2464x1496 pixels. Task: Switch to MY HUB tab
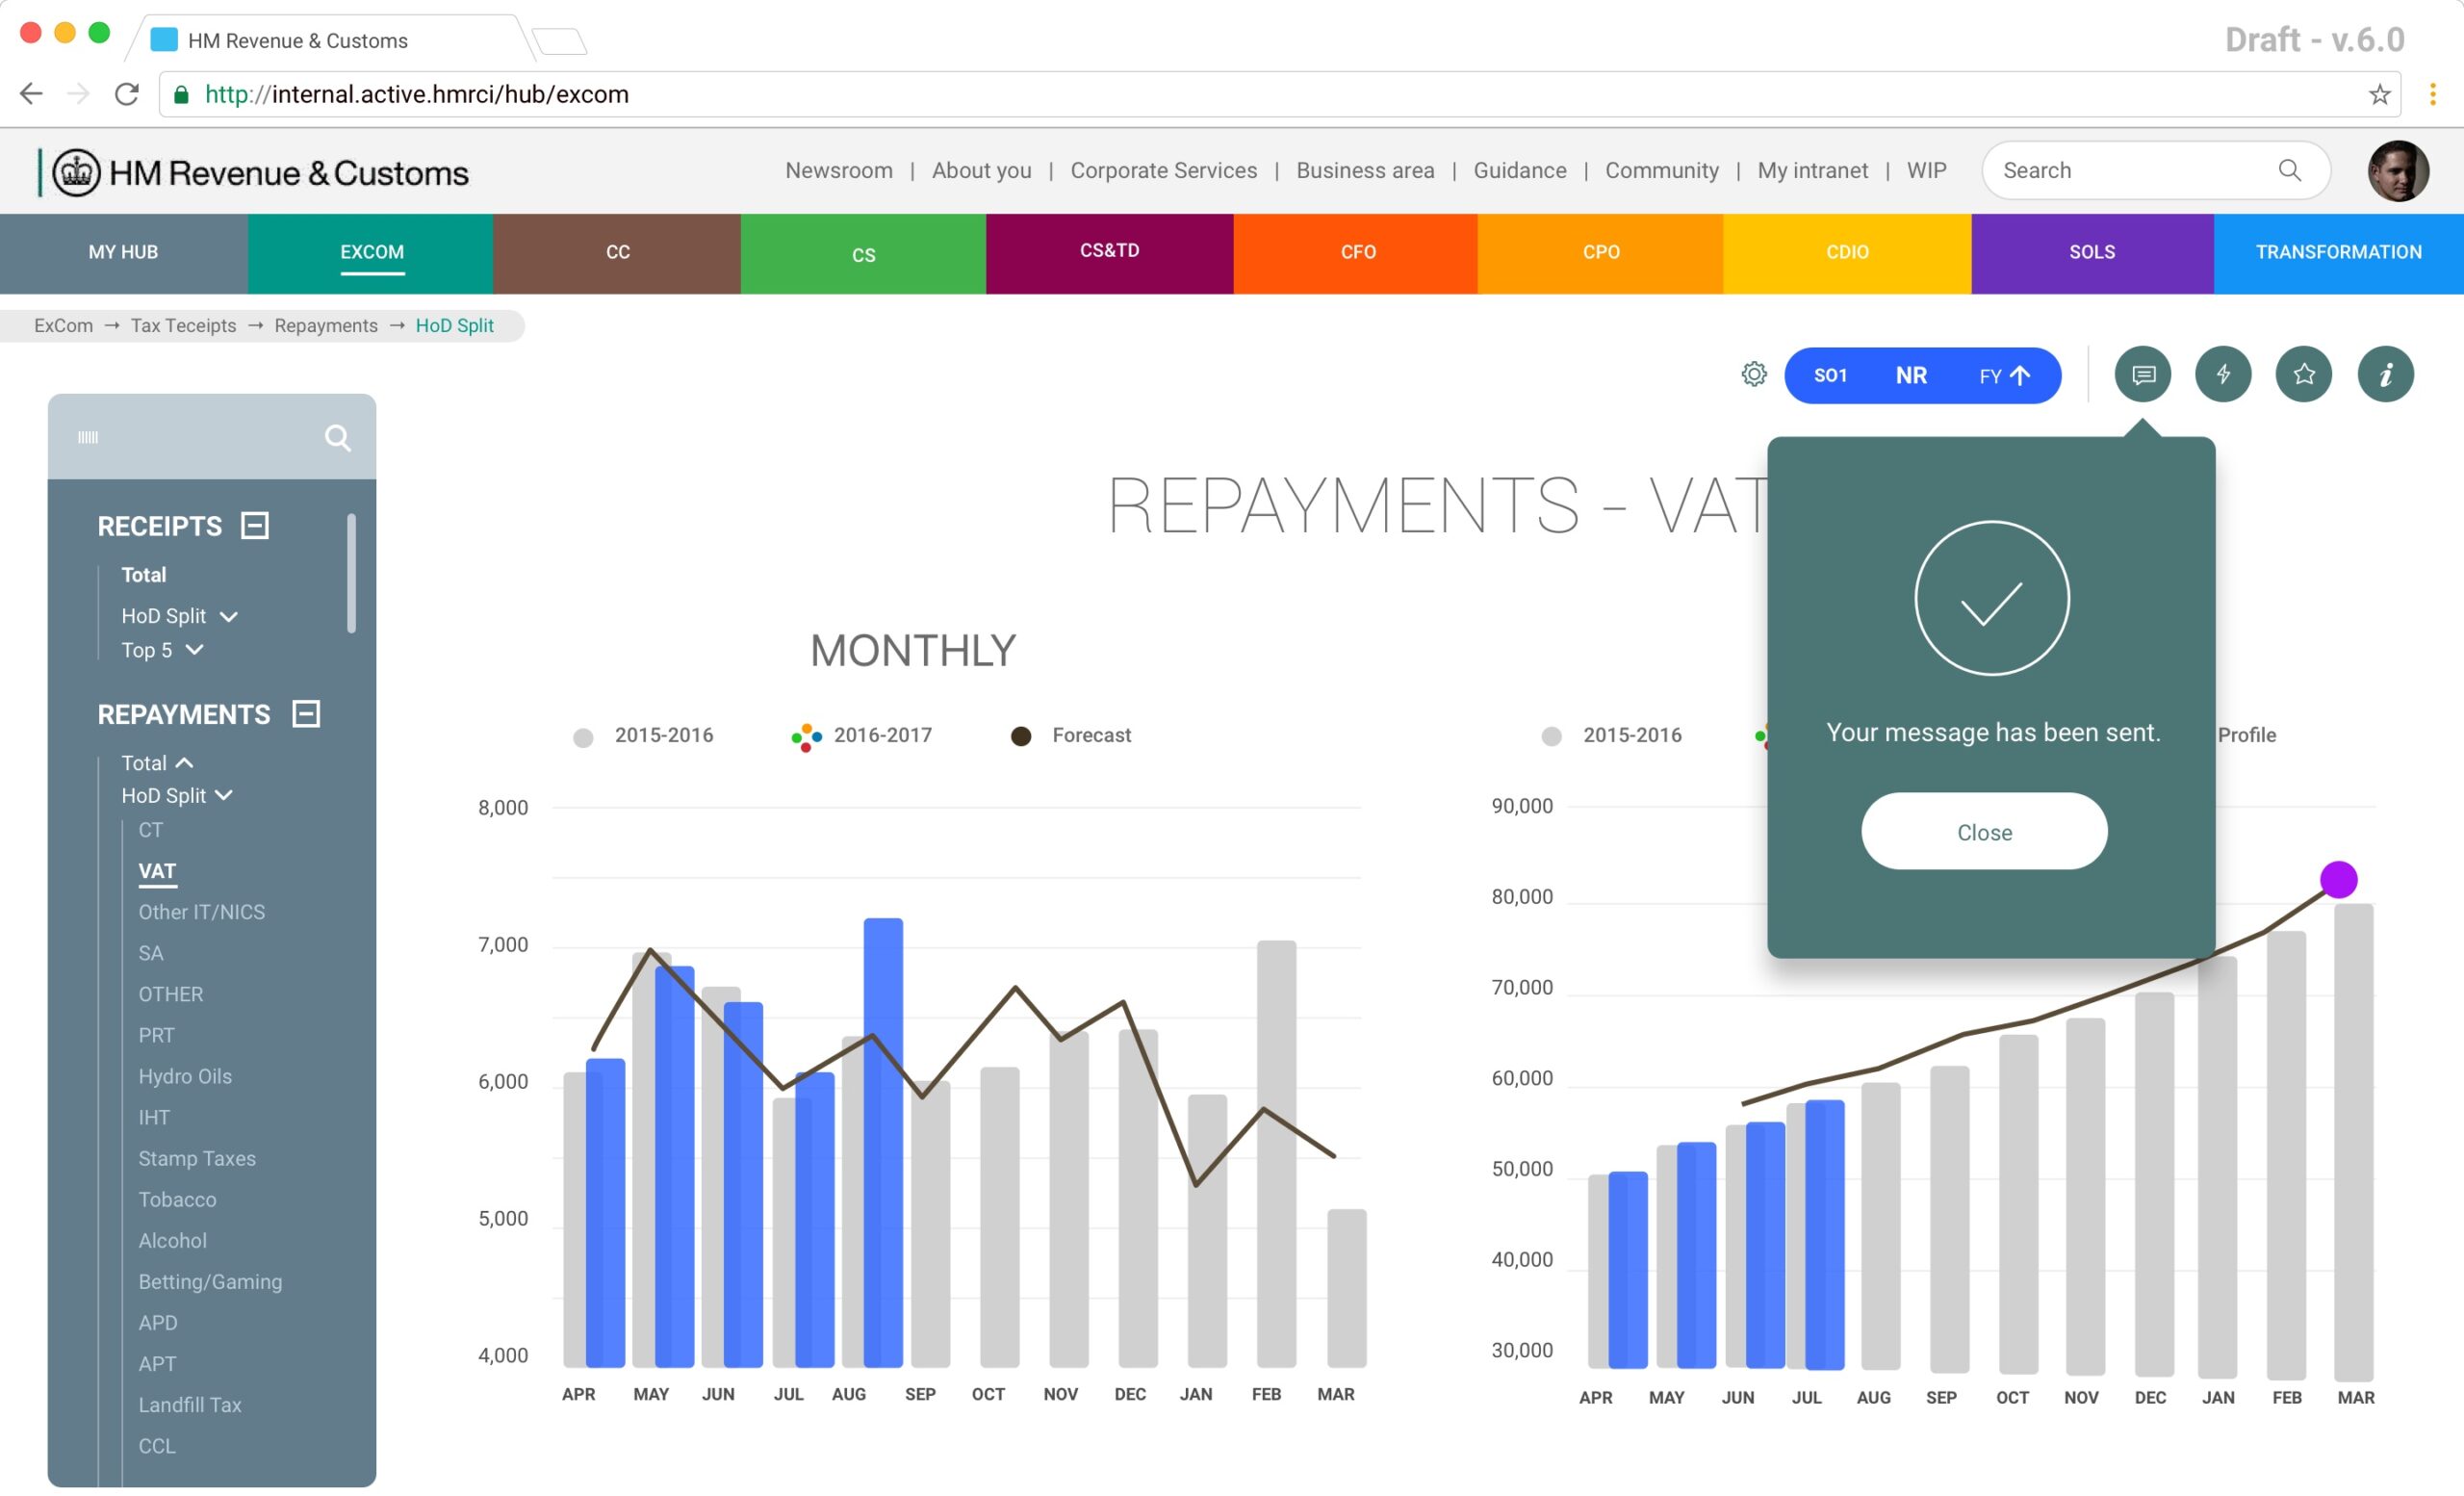[124, 253]
